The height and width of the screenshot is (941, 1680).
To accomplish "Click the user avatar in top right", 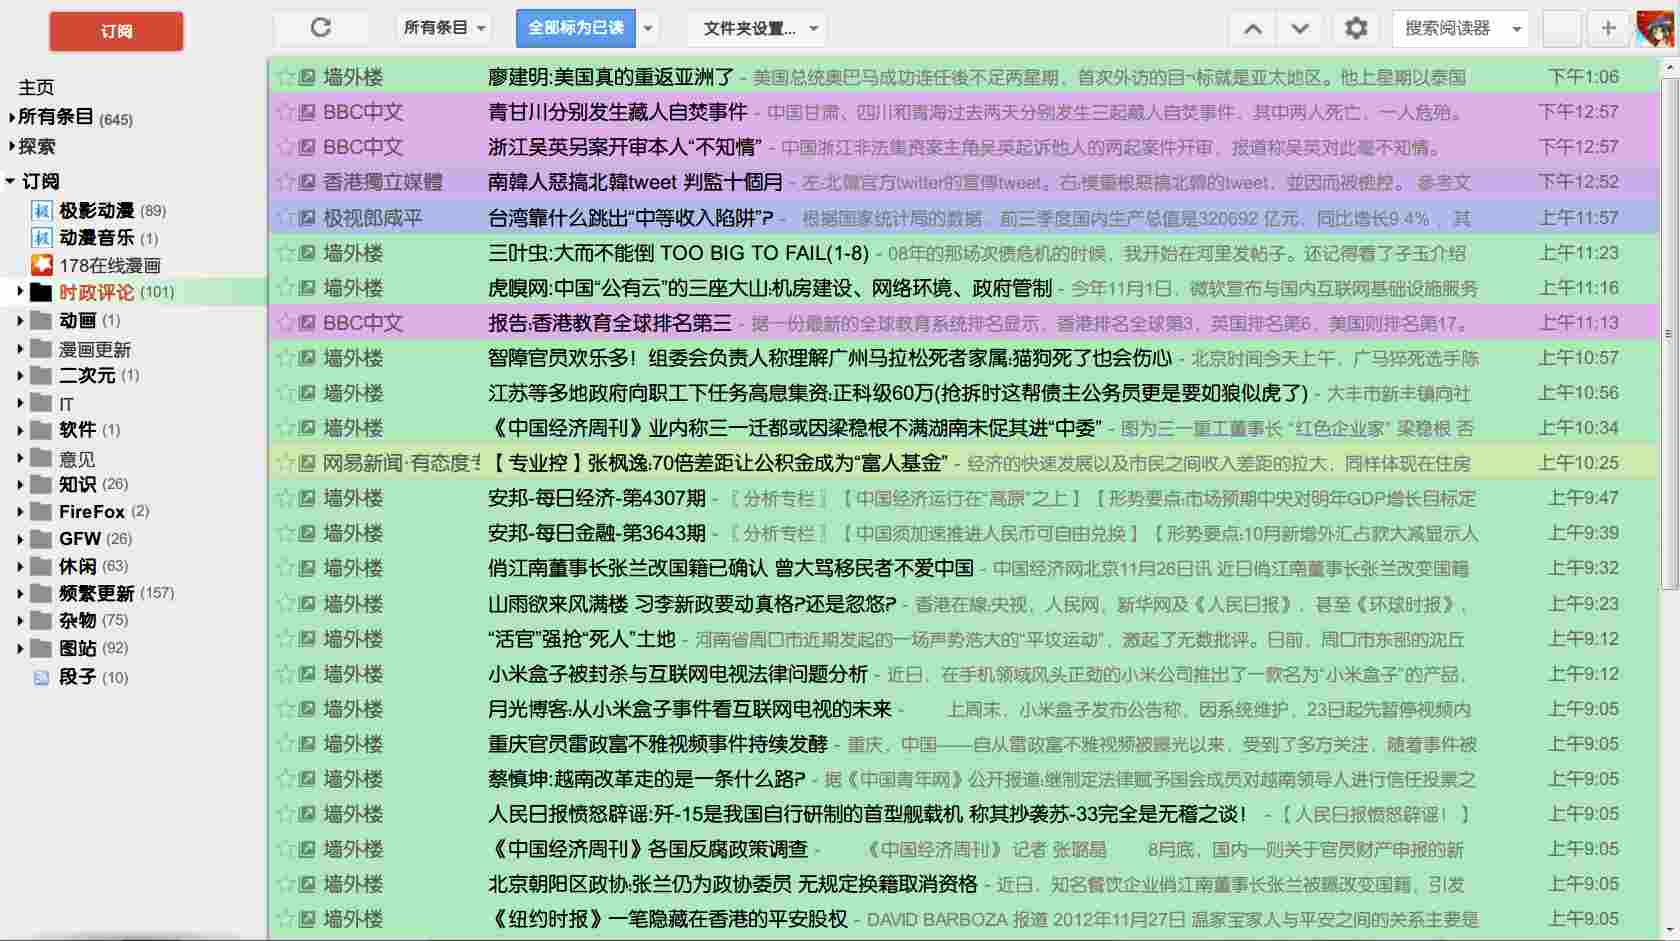I will (x=1656, y=28).
